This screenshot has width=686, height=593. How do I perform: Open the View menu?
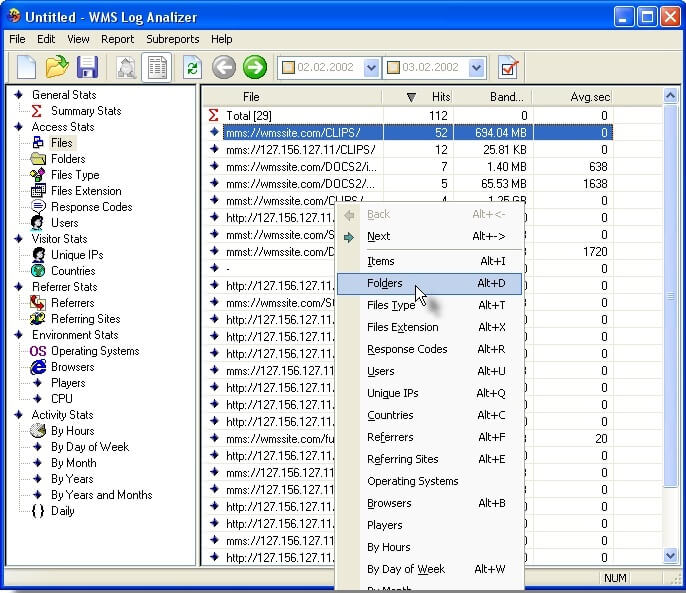(78, 39)
